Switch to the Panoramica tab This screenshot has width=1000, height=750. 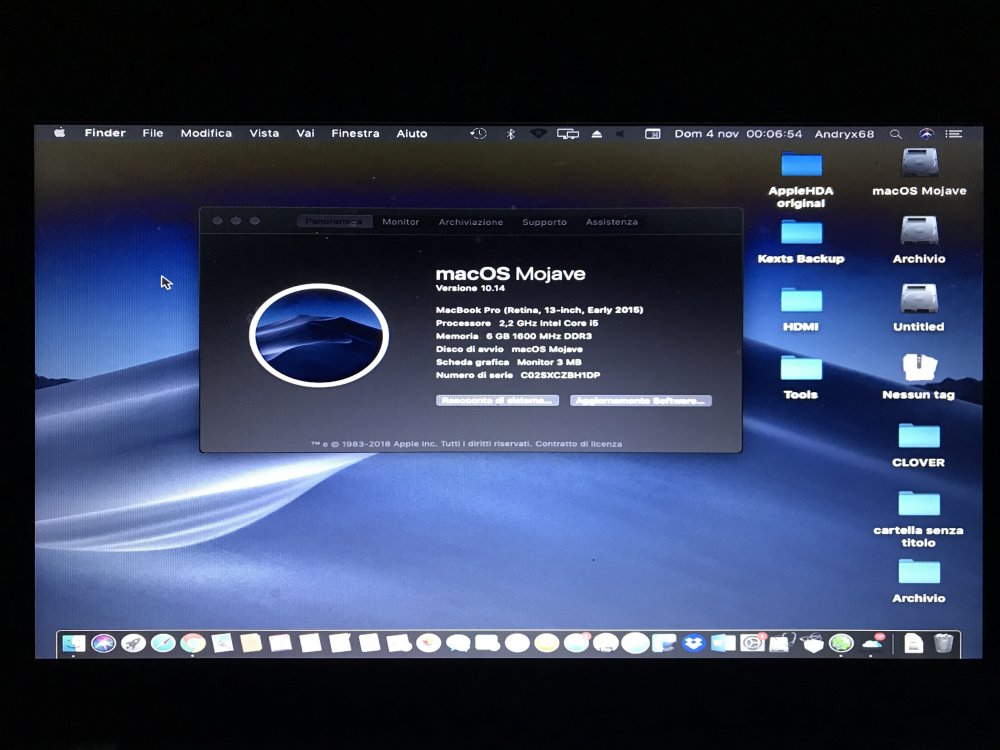pyautogui.click(x=334, y=221)
